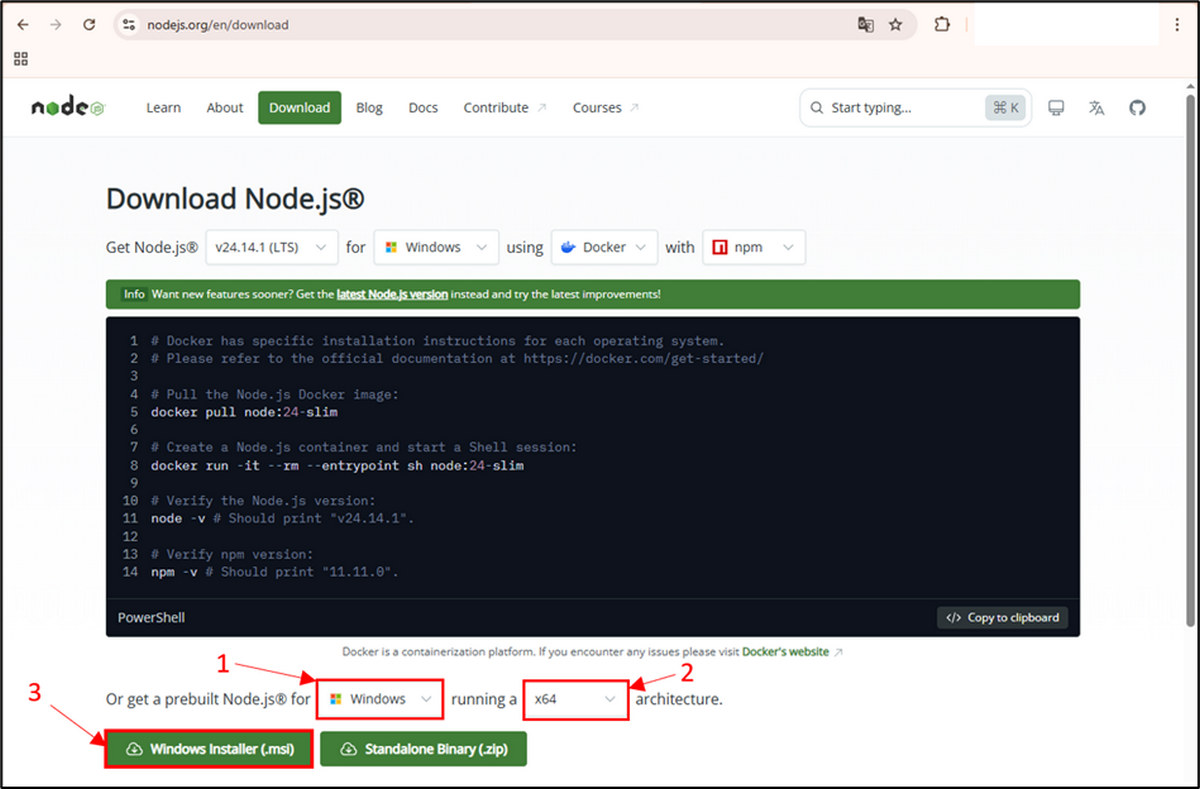
Task: Click the display theme monitor icon
Action: click(1056, 107)
